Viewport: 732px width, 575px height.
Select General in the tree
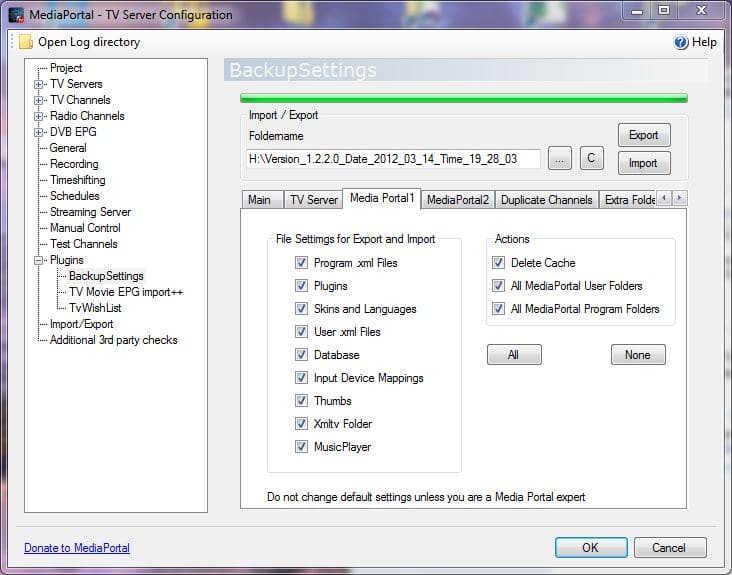[x=68, y=148]
